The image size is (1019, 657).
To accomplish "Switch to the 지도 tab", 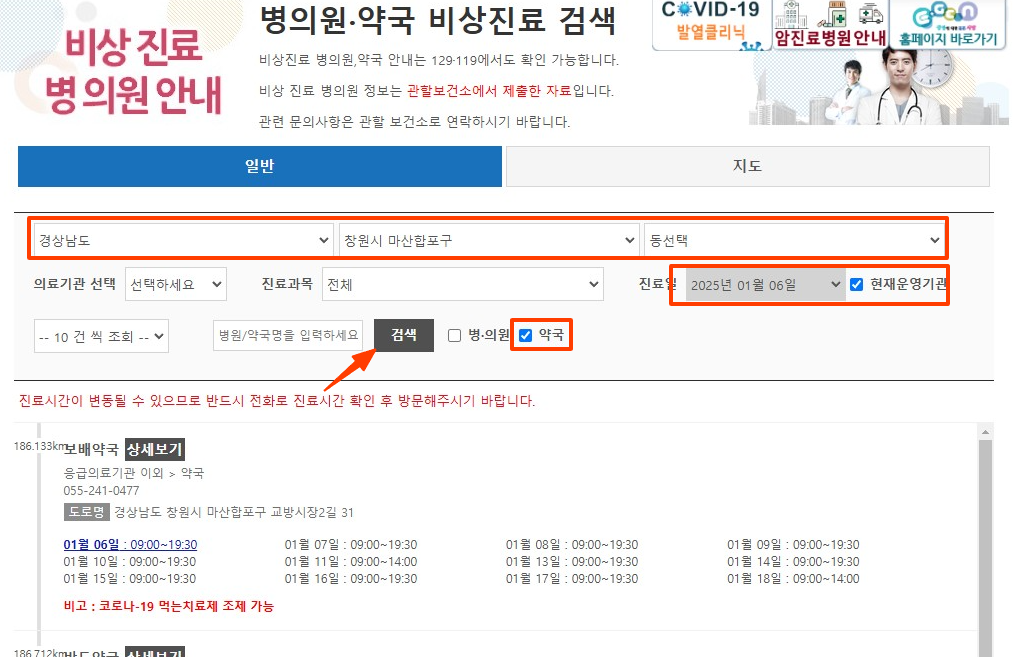I will (x=747, y=166).
